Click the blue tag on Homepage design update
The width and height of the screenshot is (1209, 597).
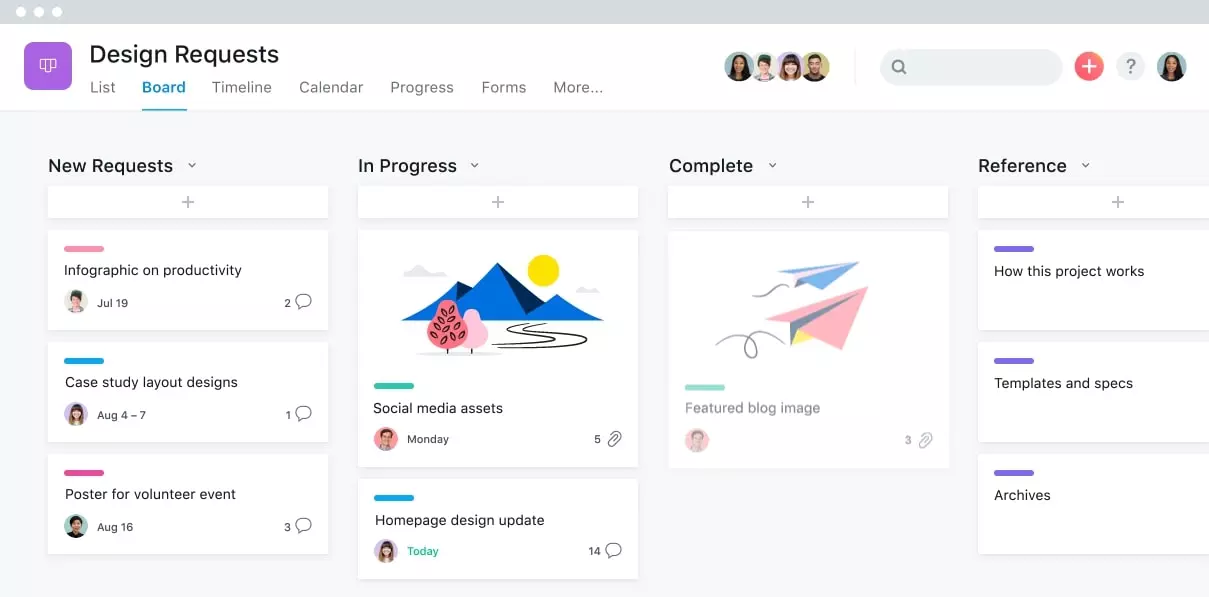click(x=394, y=498)
